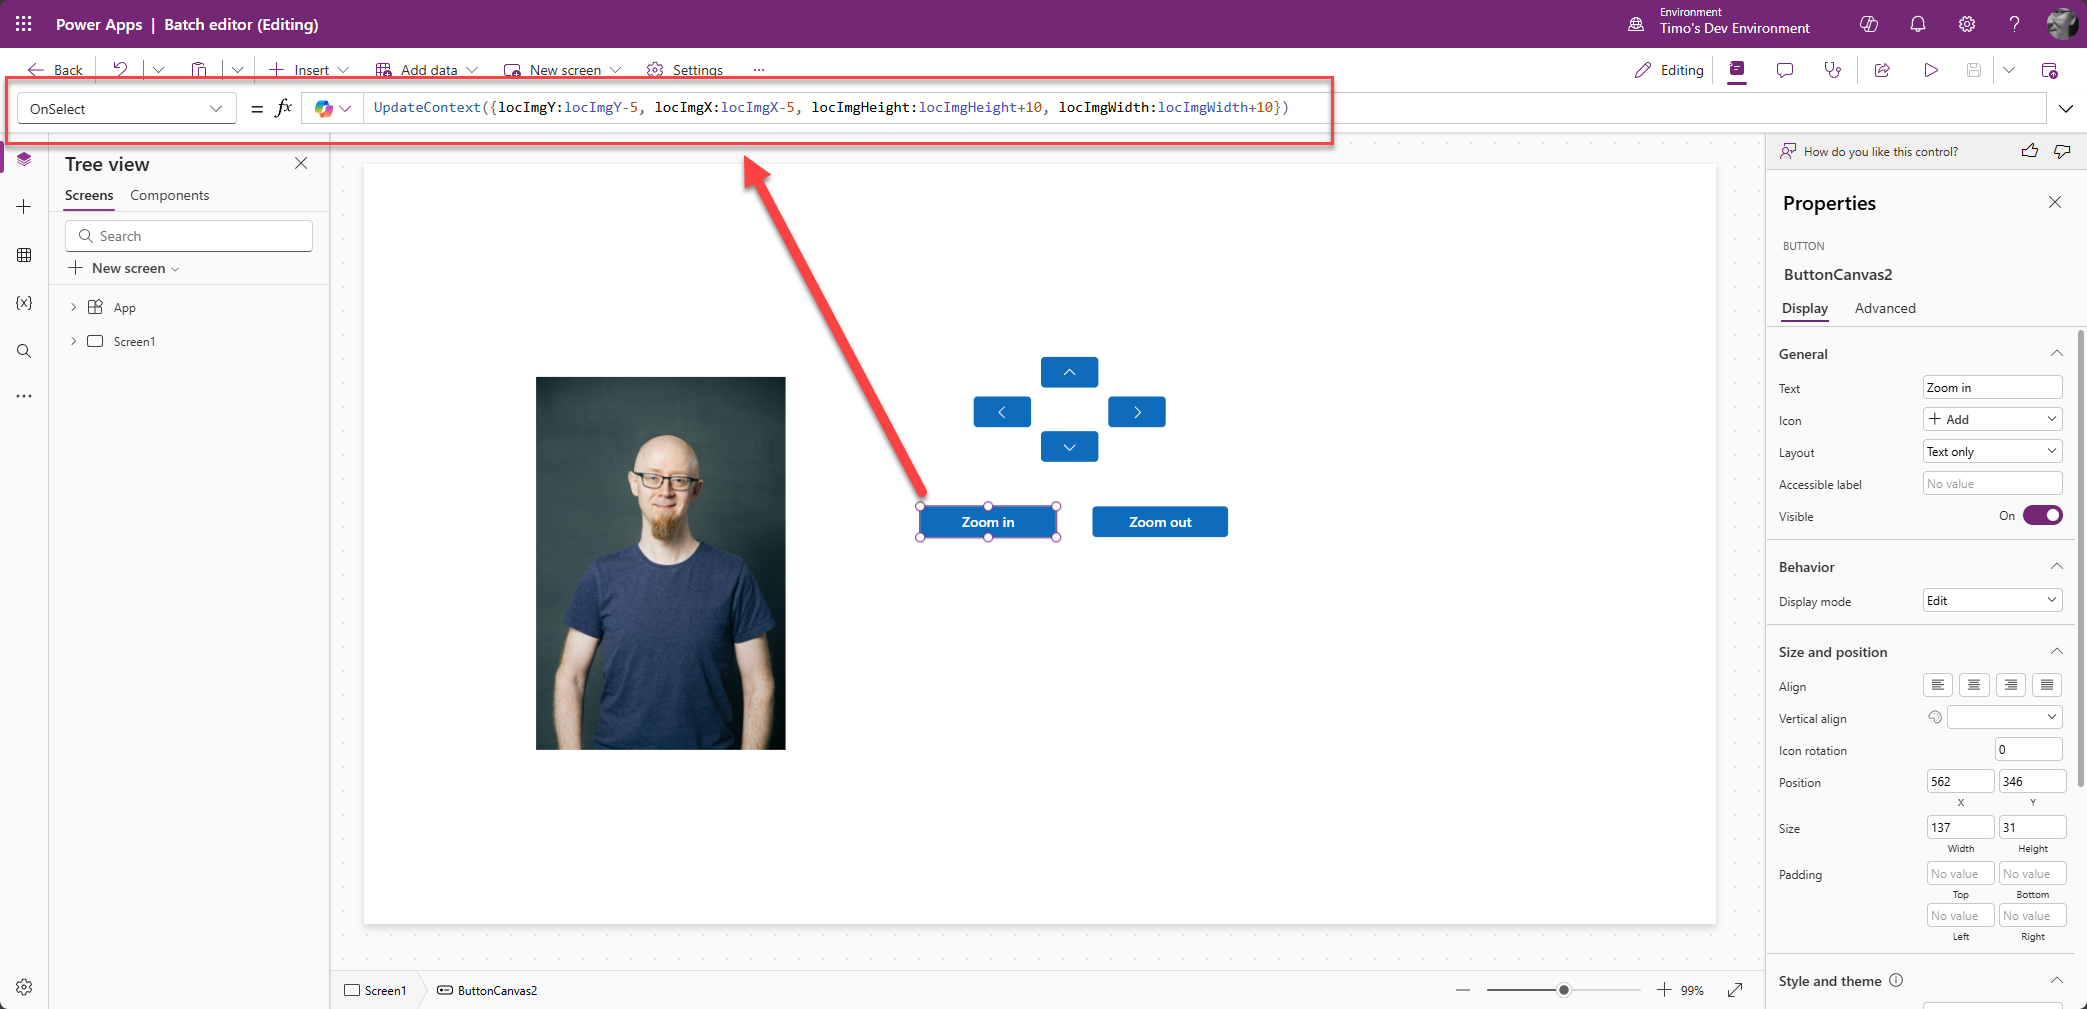Open the Data table icon in left rail
This screenshot has width=2087, height=1009.
coord(24,255)
